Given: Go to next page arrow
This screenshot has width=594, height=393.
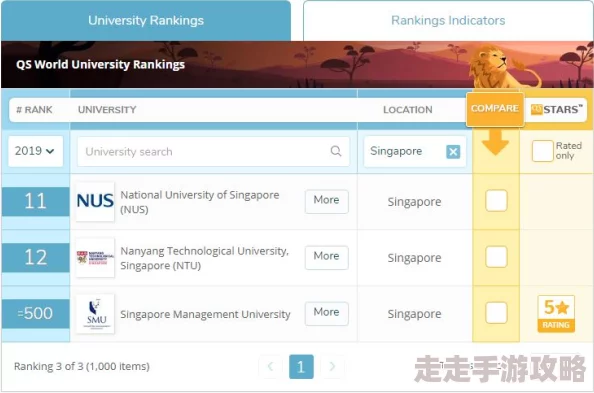Looking at the screenshot, I should click(x=332, y=366).
